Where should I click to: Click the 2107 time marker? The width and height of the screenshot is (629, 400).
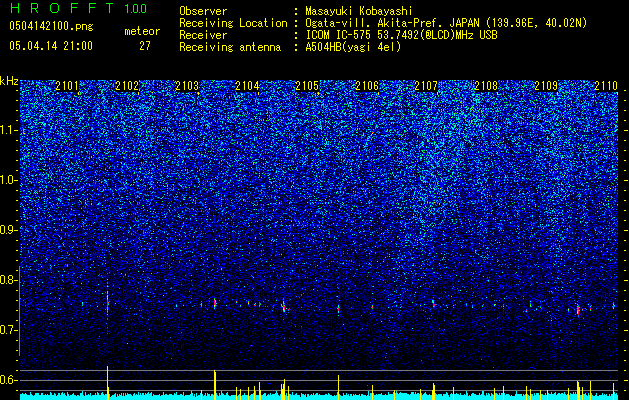[426, 85]
